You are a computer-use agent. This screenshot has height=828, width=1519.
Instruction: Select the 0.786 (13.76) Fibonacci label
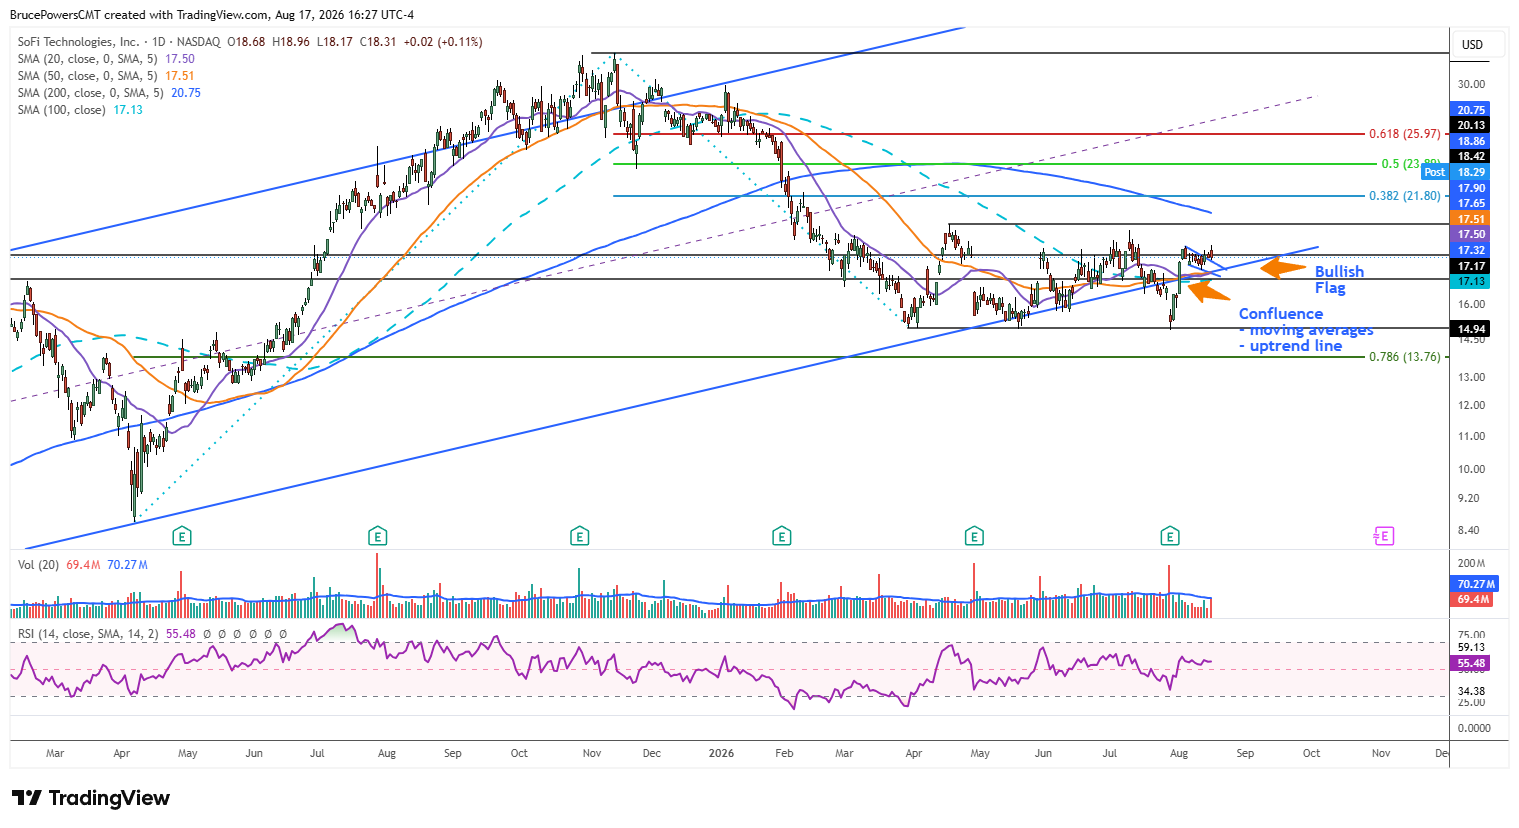click(1405, 357)
